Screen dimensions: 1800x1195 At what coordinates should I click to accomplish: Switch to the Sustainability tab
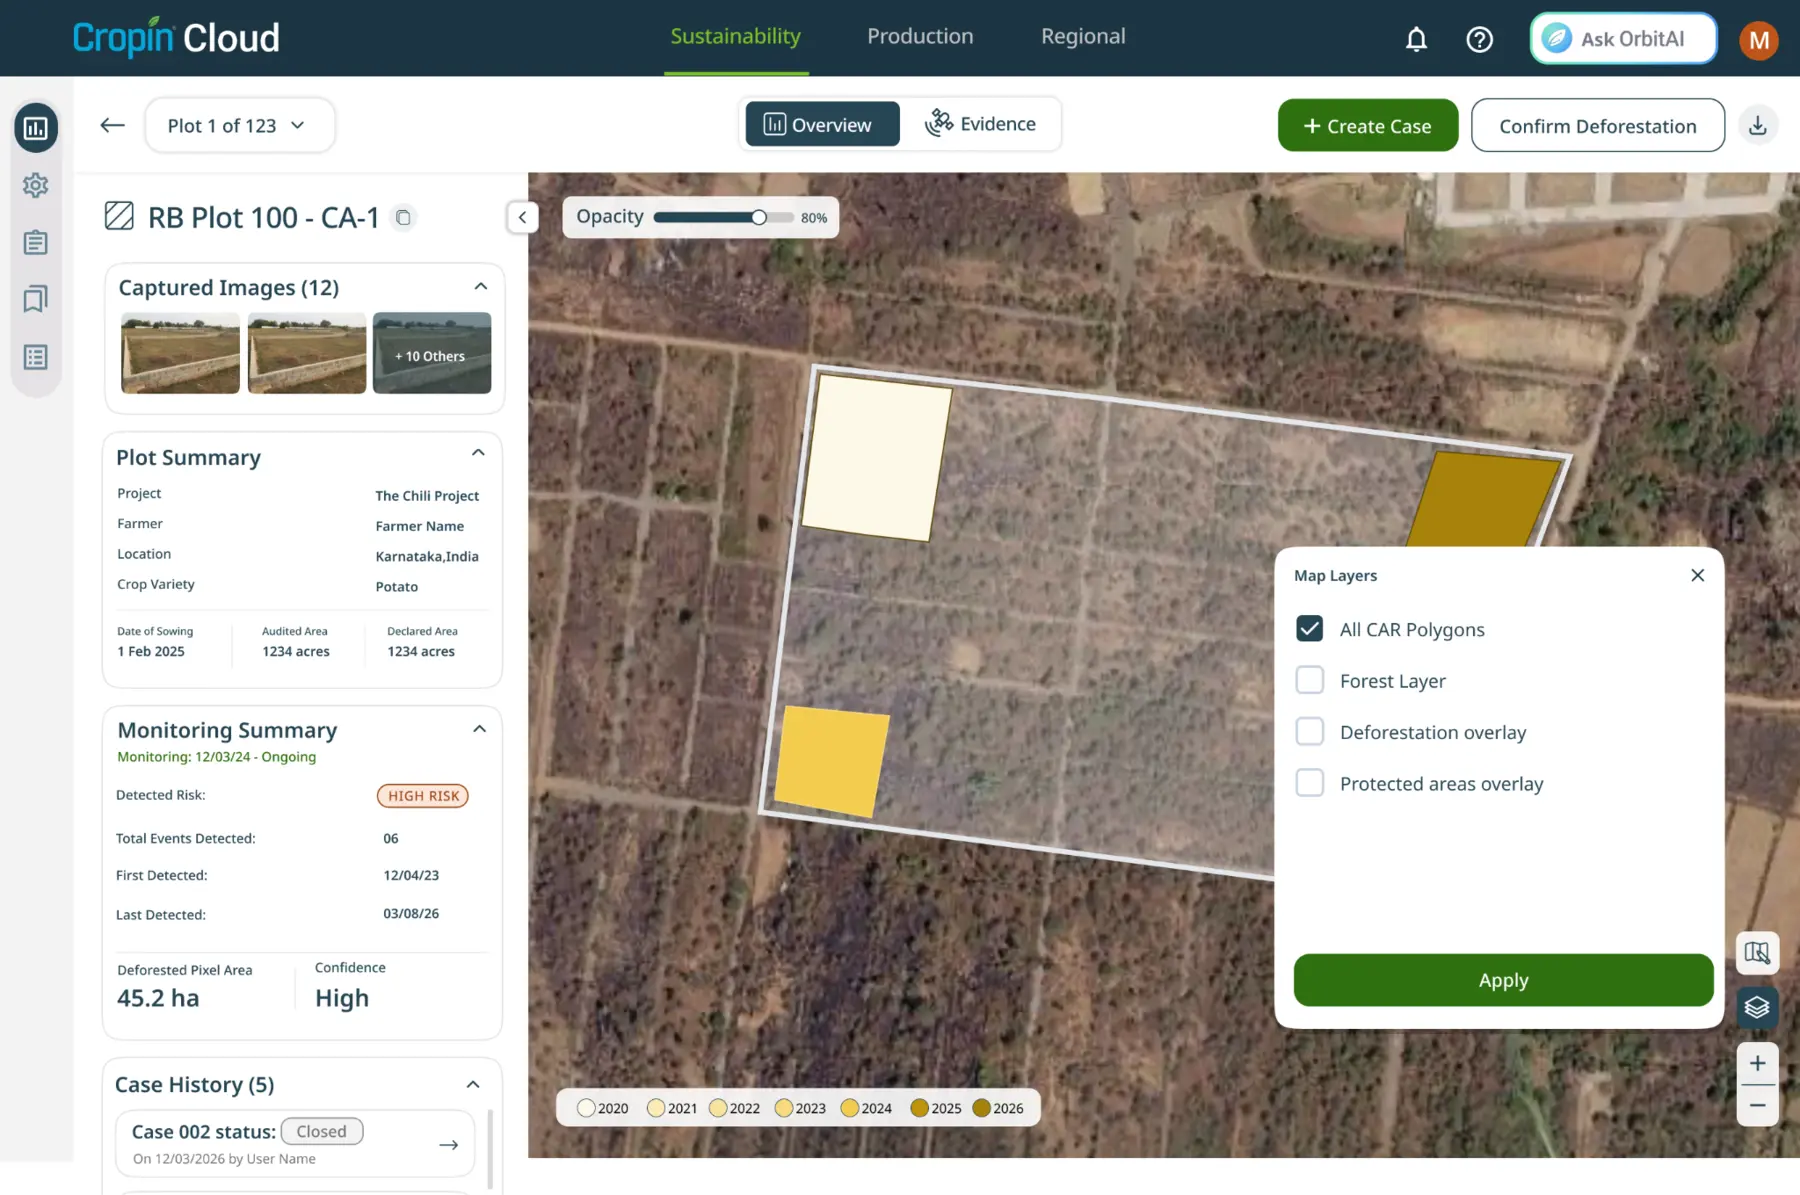click(735, 37)
